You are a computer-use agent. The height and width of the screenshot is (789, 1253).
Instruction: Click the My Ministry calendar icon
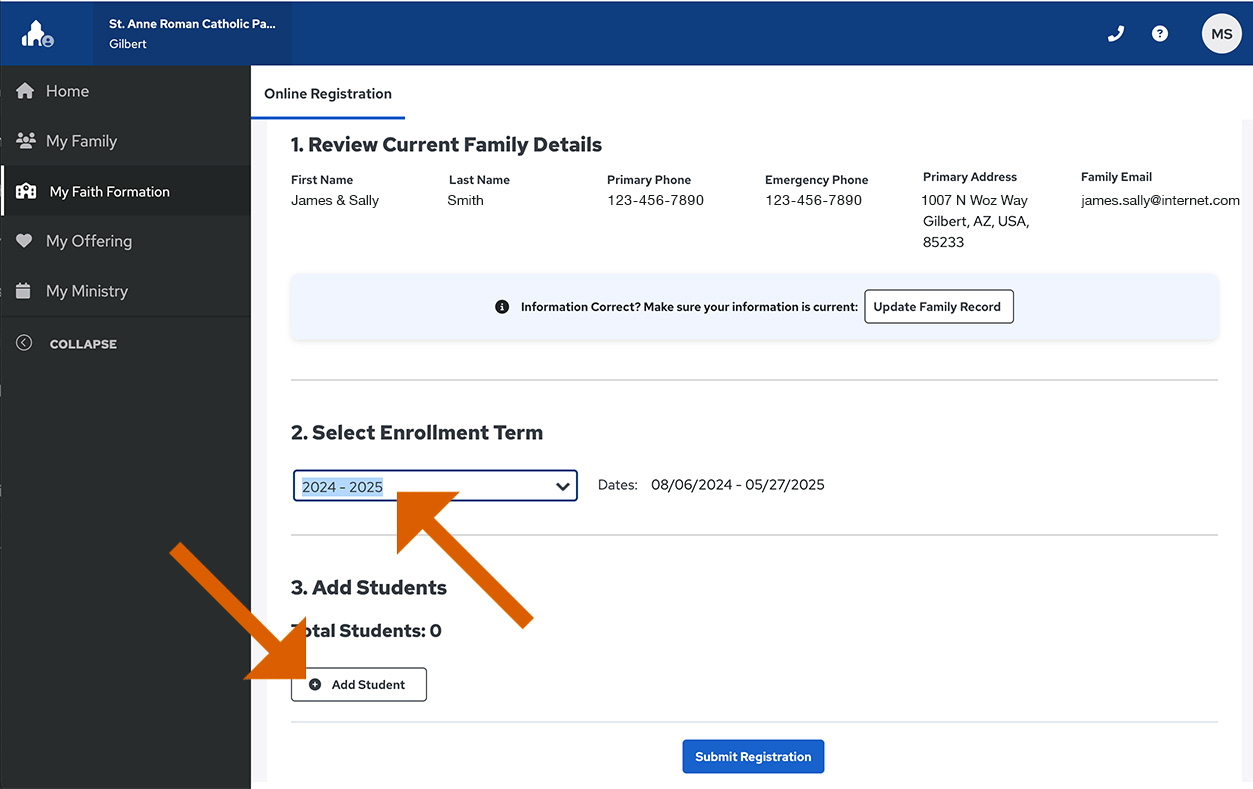click(x=24, y=291)
